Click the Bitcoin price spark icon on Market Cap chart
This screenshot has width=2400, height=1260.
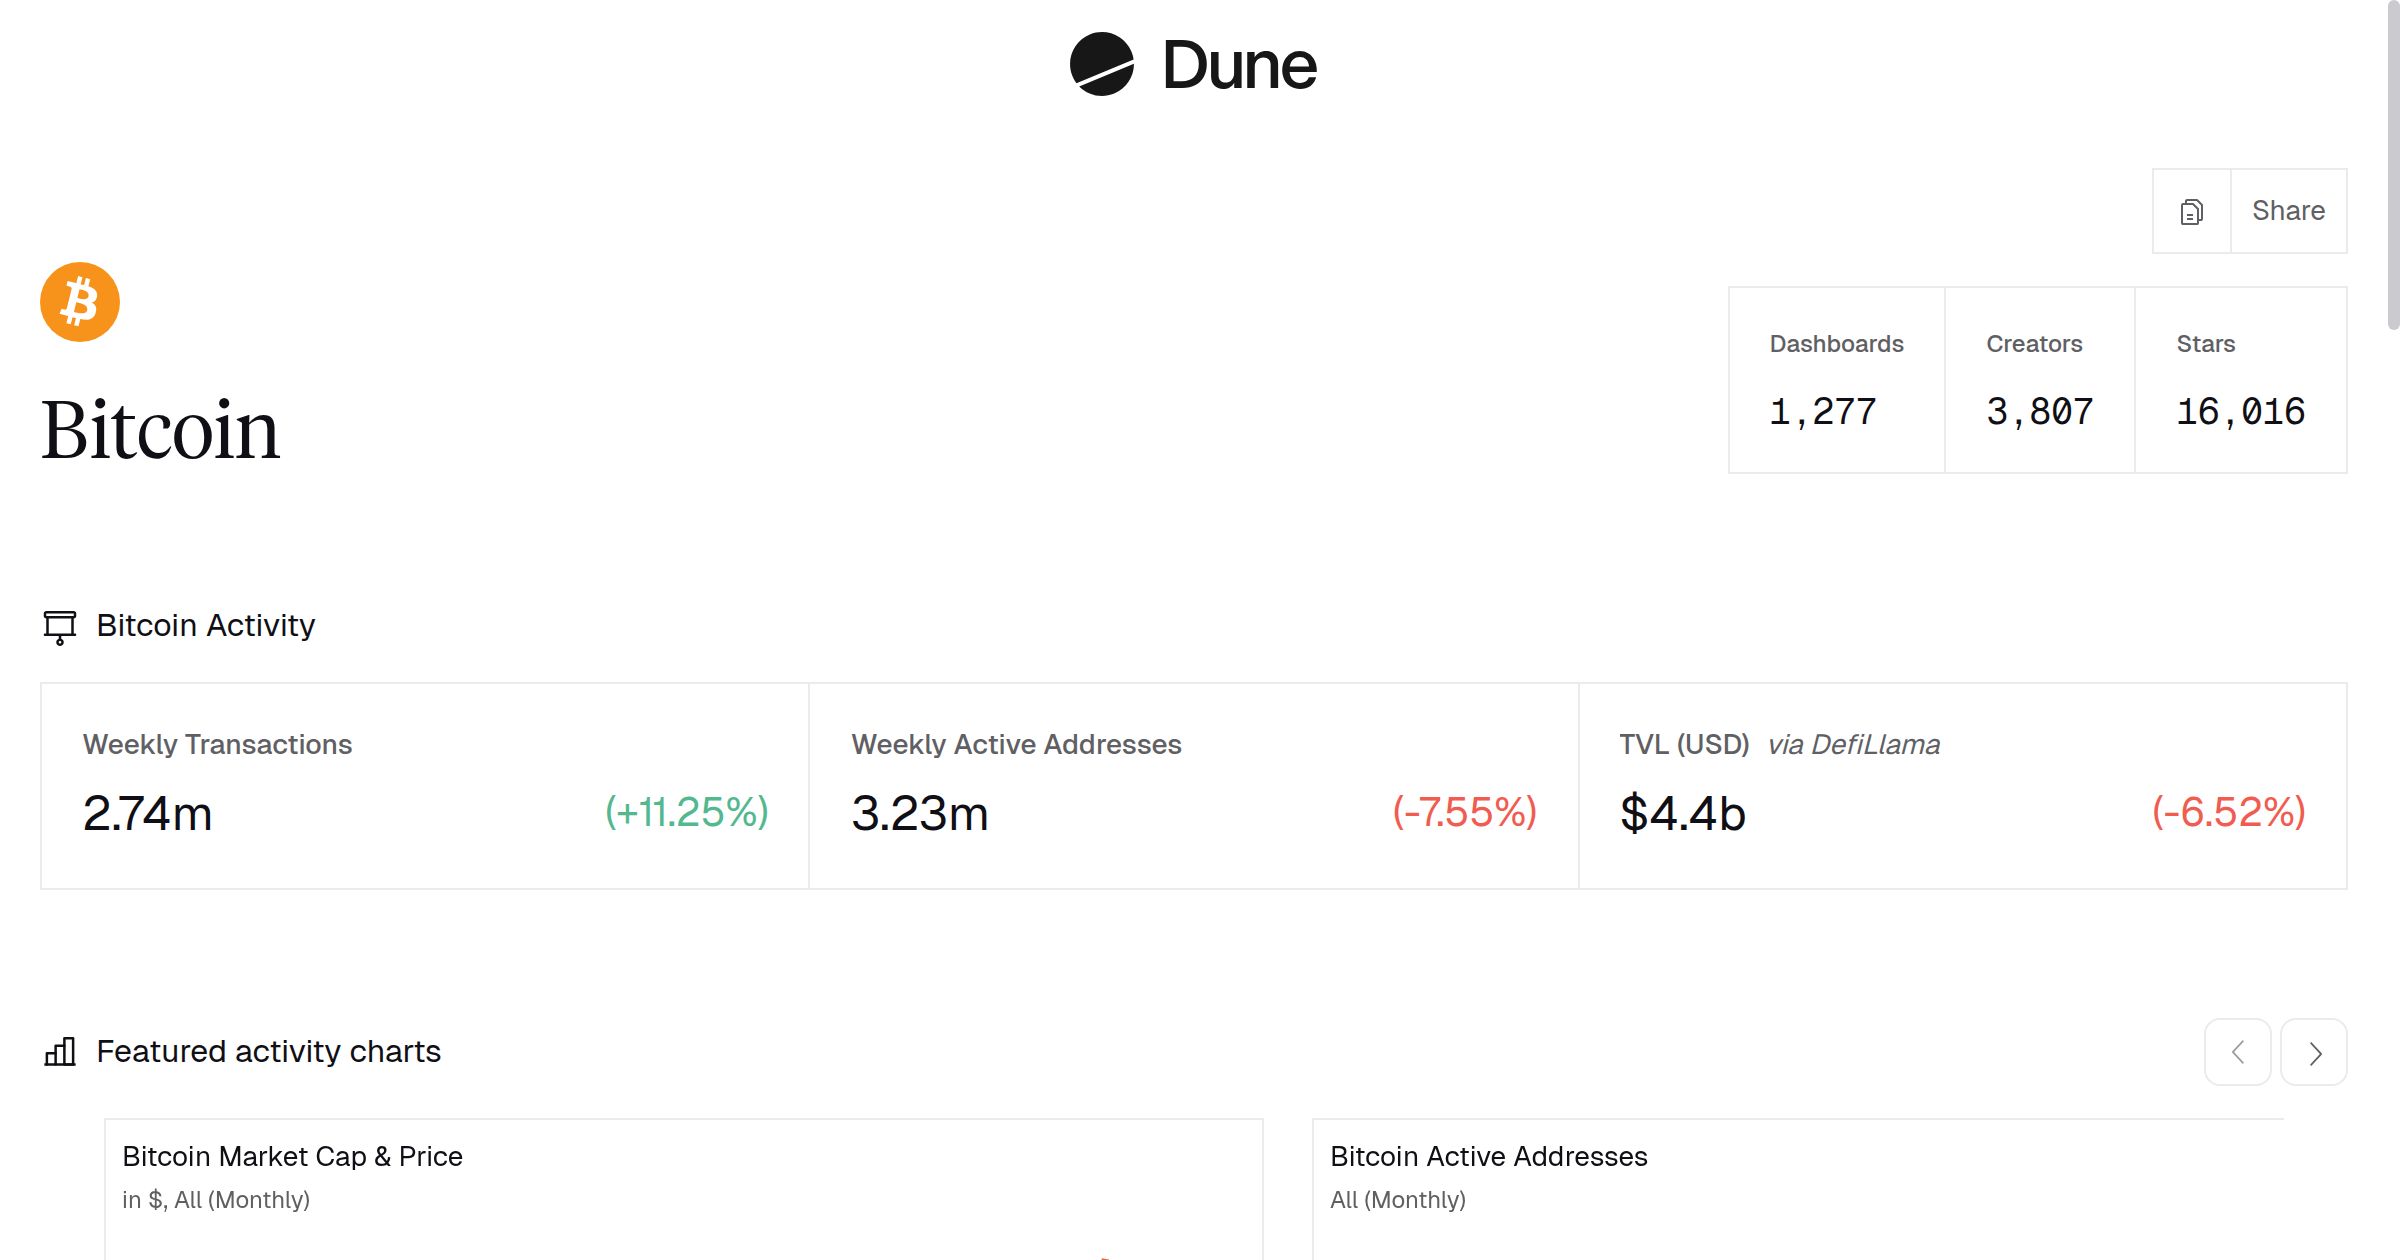pos(1106,1253)
